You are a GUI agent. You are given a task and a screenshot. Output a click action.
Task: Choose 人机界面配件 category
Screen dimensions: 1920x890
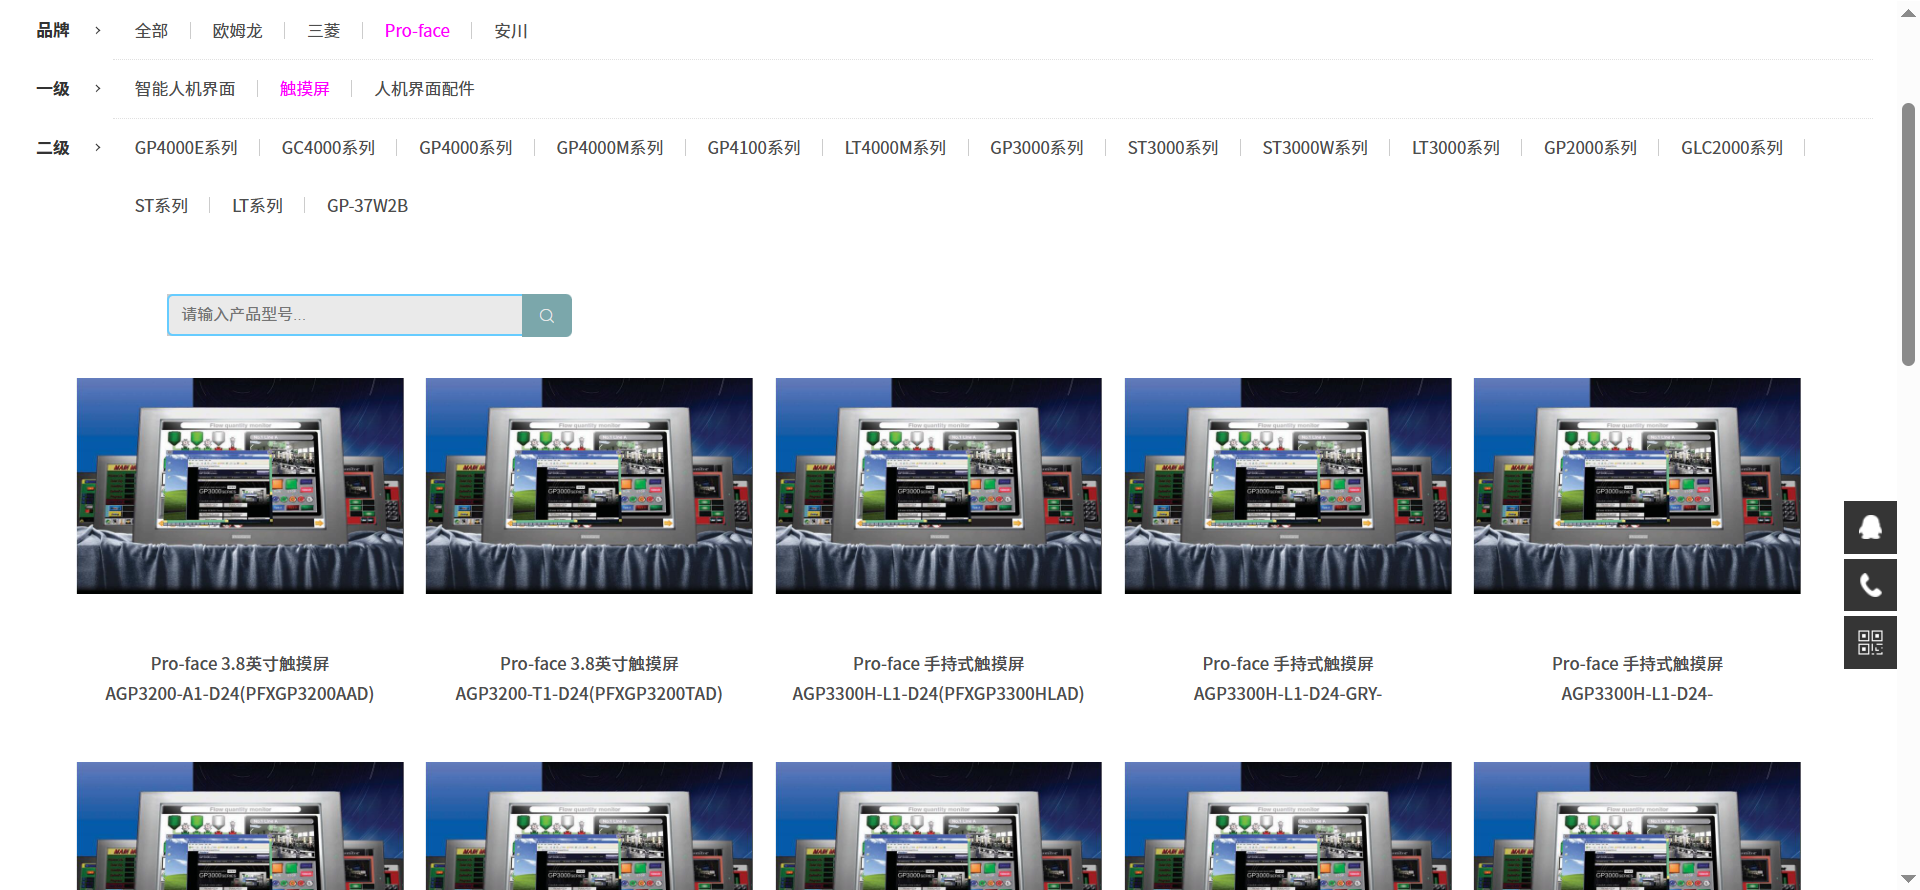point(424,89)
